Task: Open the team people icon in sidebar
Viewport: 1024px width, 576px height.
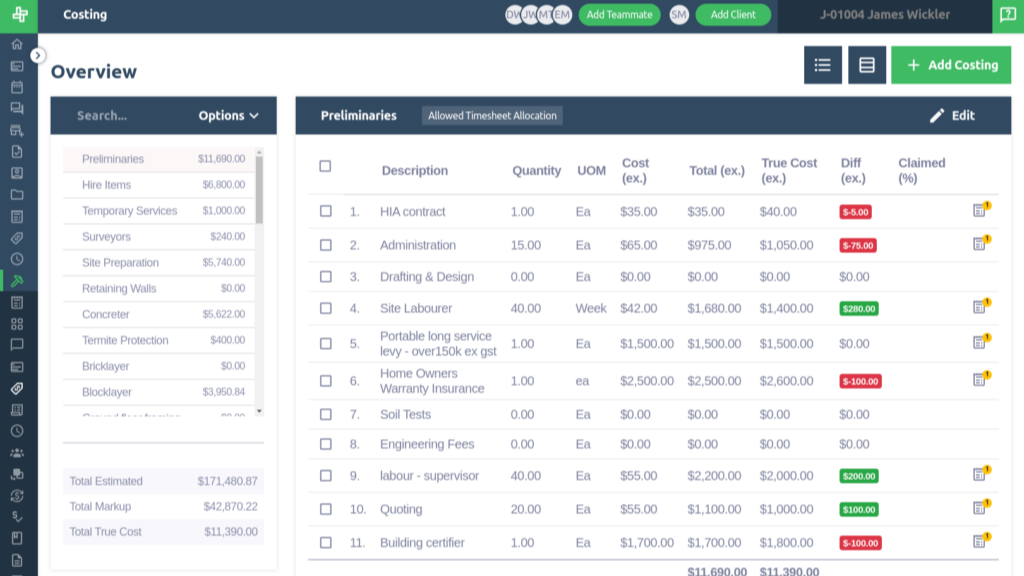Action: coord(17,453)
